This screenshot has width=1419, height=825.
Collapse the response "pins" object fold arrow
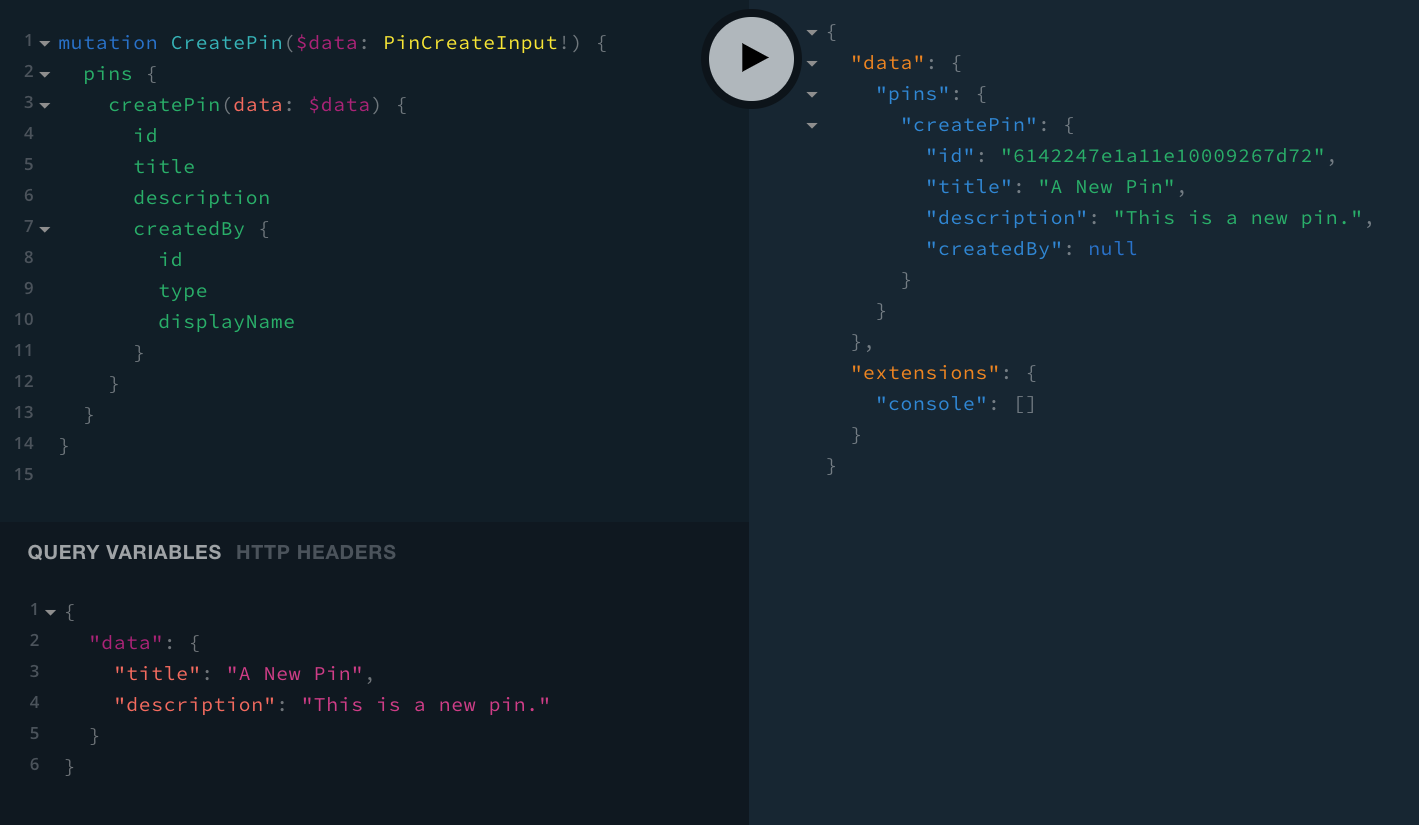pos(812,95)
